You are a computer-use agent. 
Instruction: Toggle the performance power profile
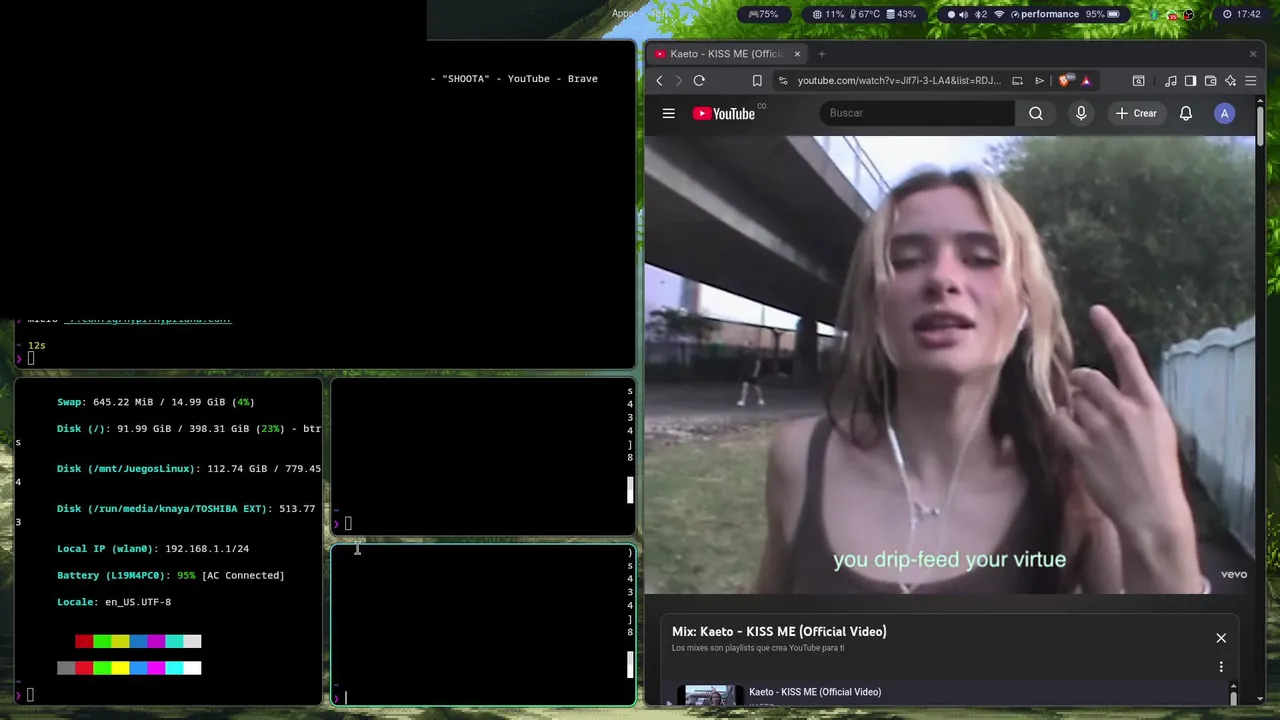tap(1044, 14)
